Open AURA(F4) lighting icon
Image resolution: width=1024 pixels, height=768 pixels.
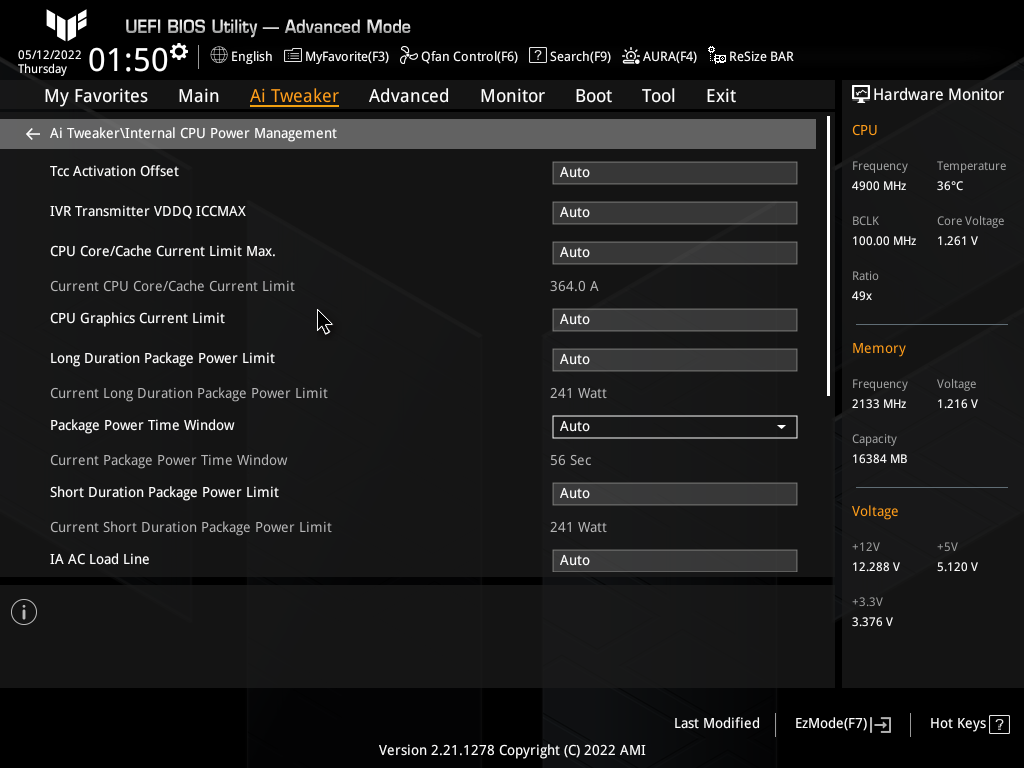click(630, 56)
